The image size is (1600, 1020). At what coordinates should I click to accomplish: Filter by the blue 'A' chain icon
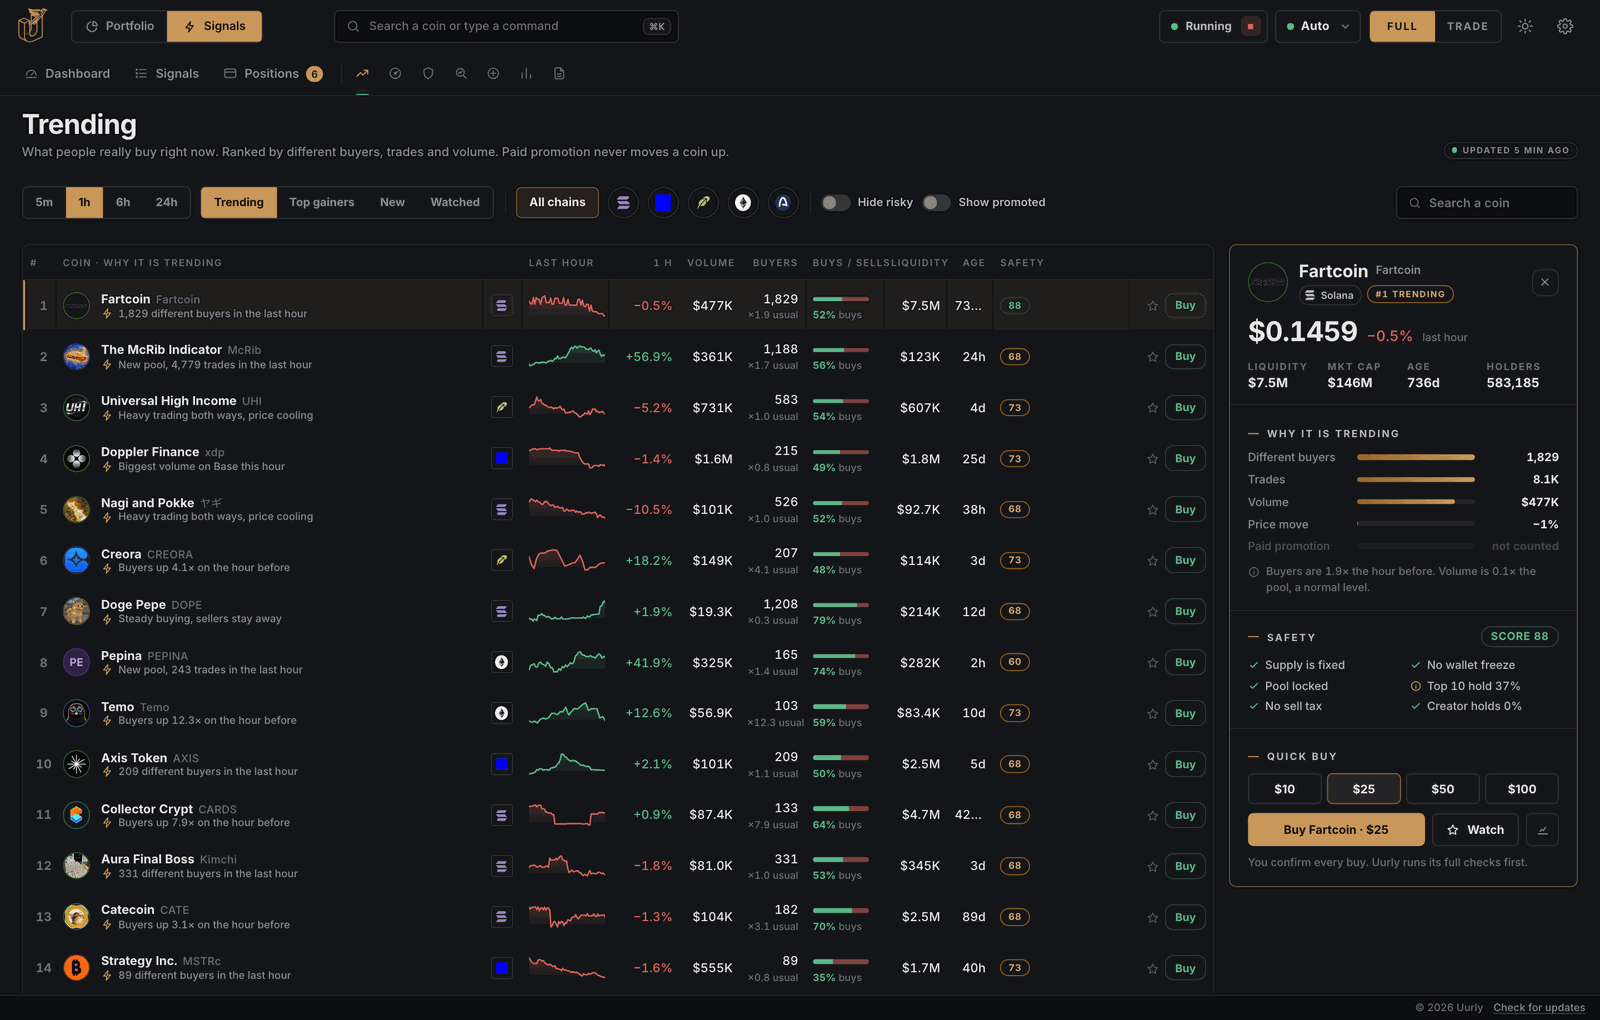pos(783,202)
